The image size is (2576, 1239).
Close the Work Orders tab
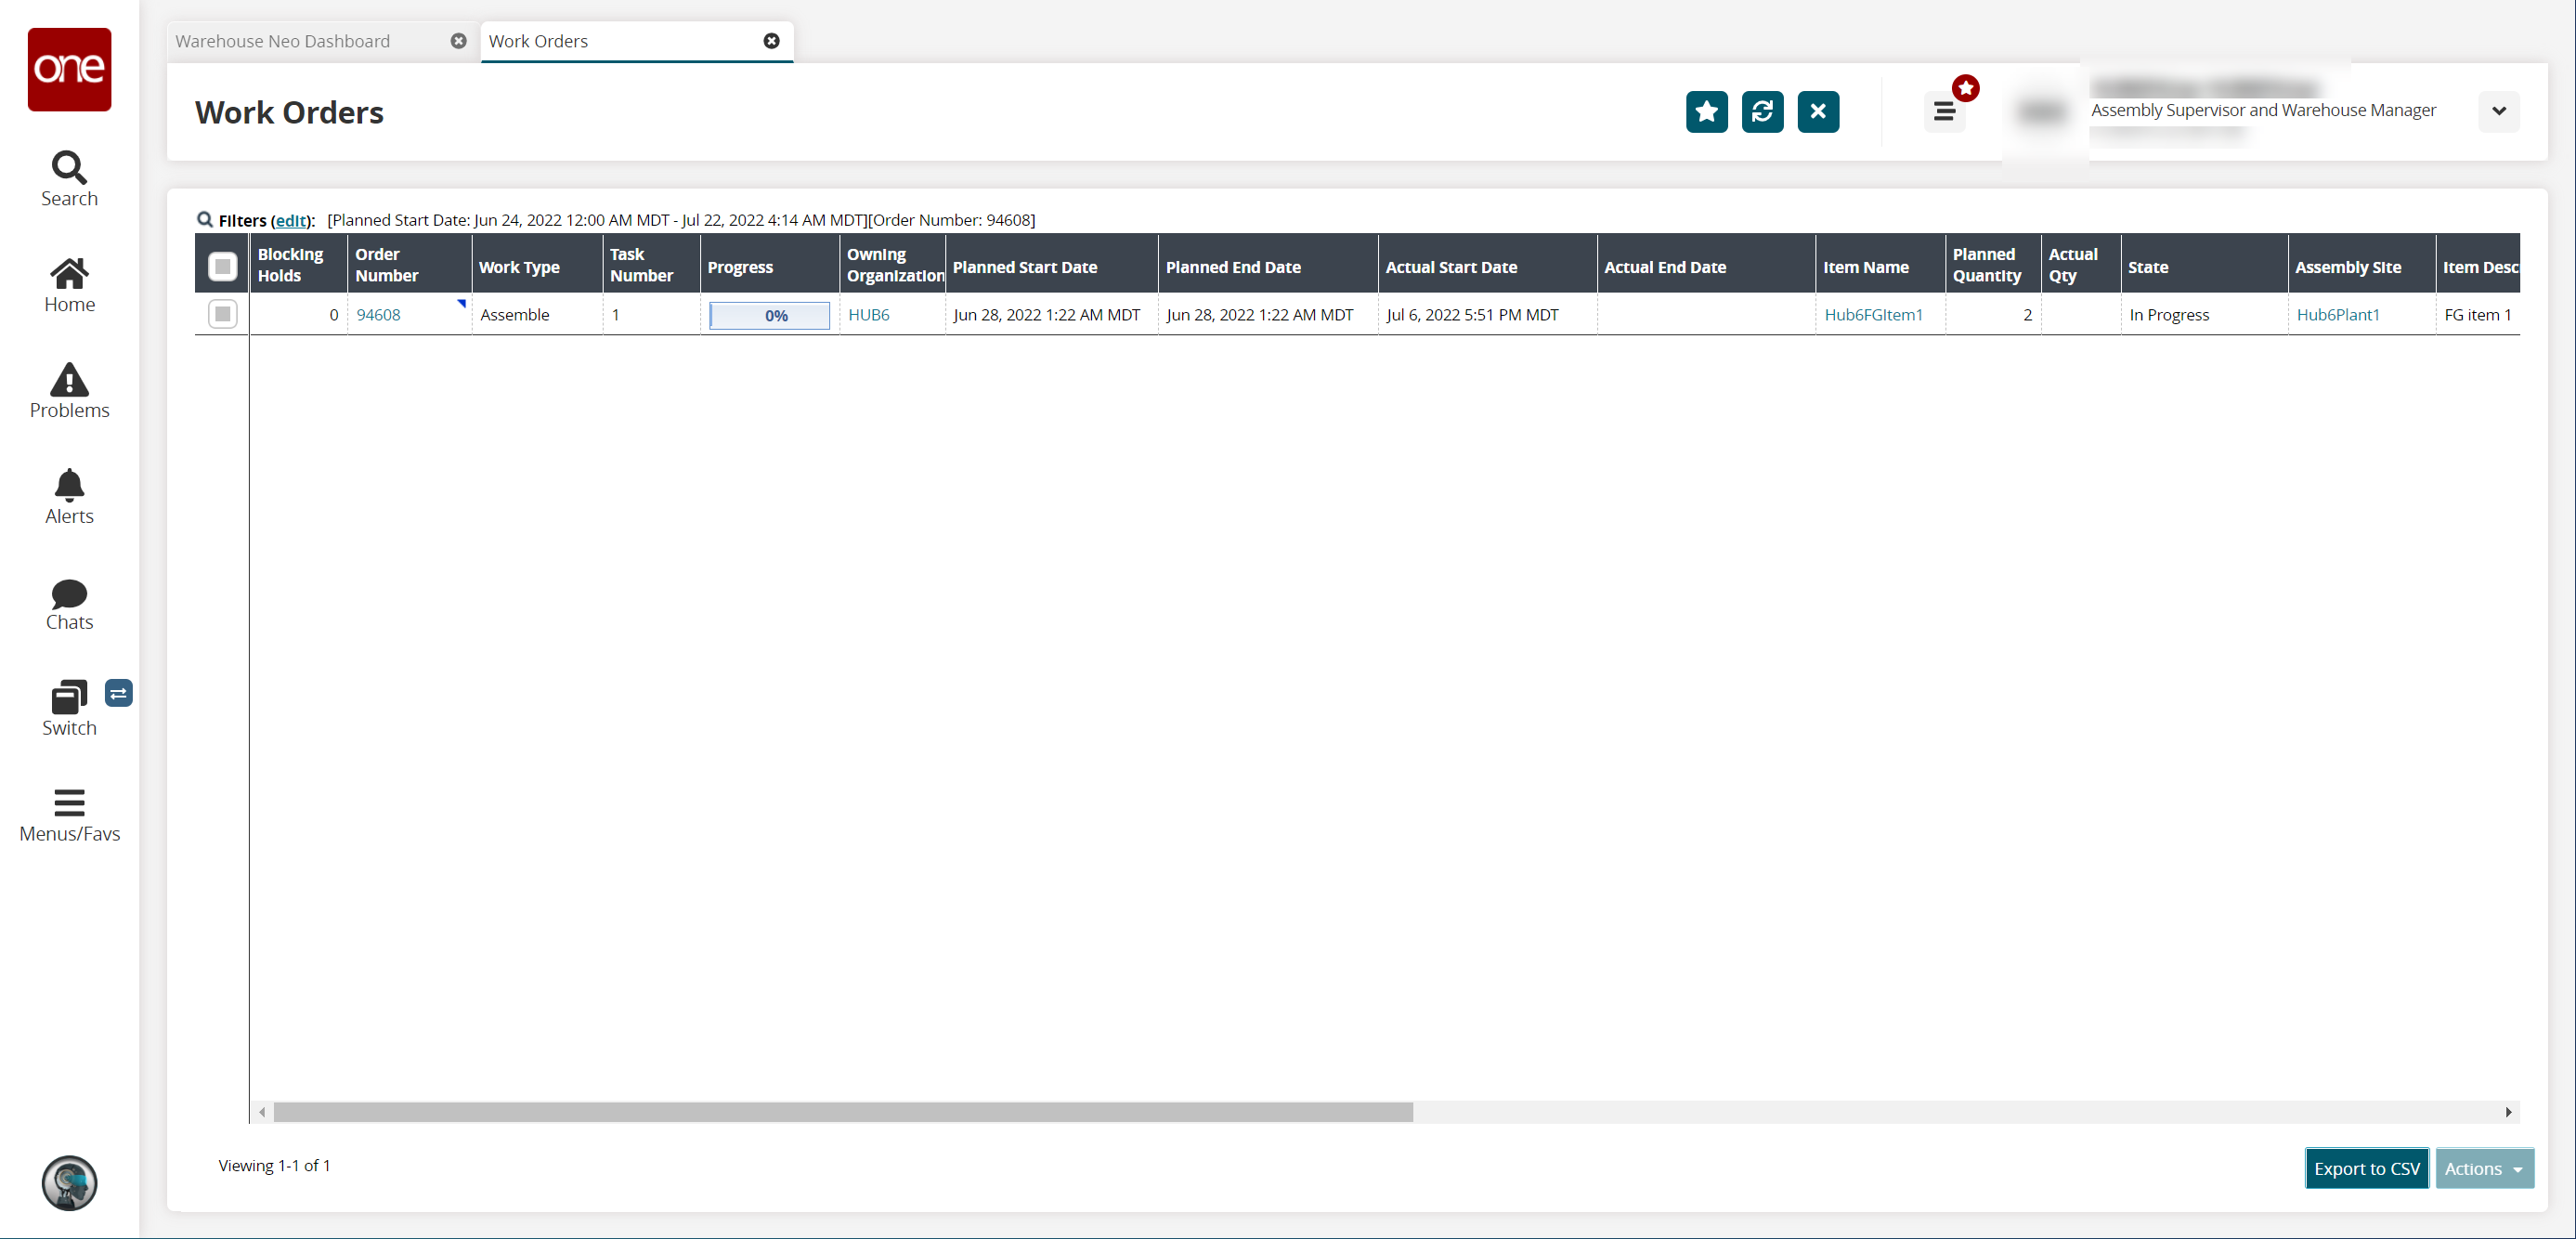point(771,41)
